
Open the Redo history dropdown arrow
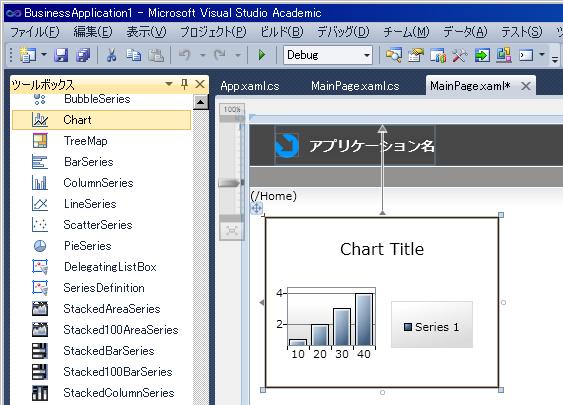point(238,55)
